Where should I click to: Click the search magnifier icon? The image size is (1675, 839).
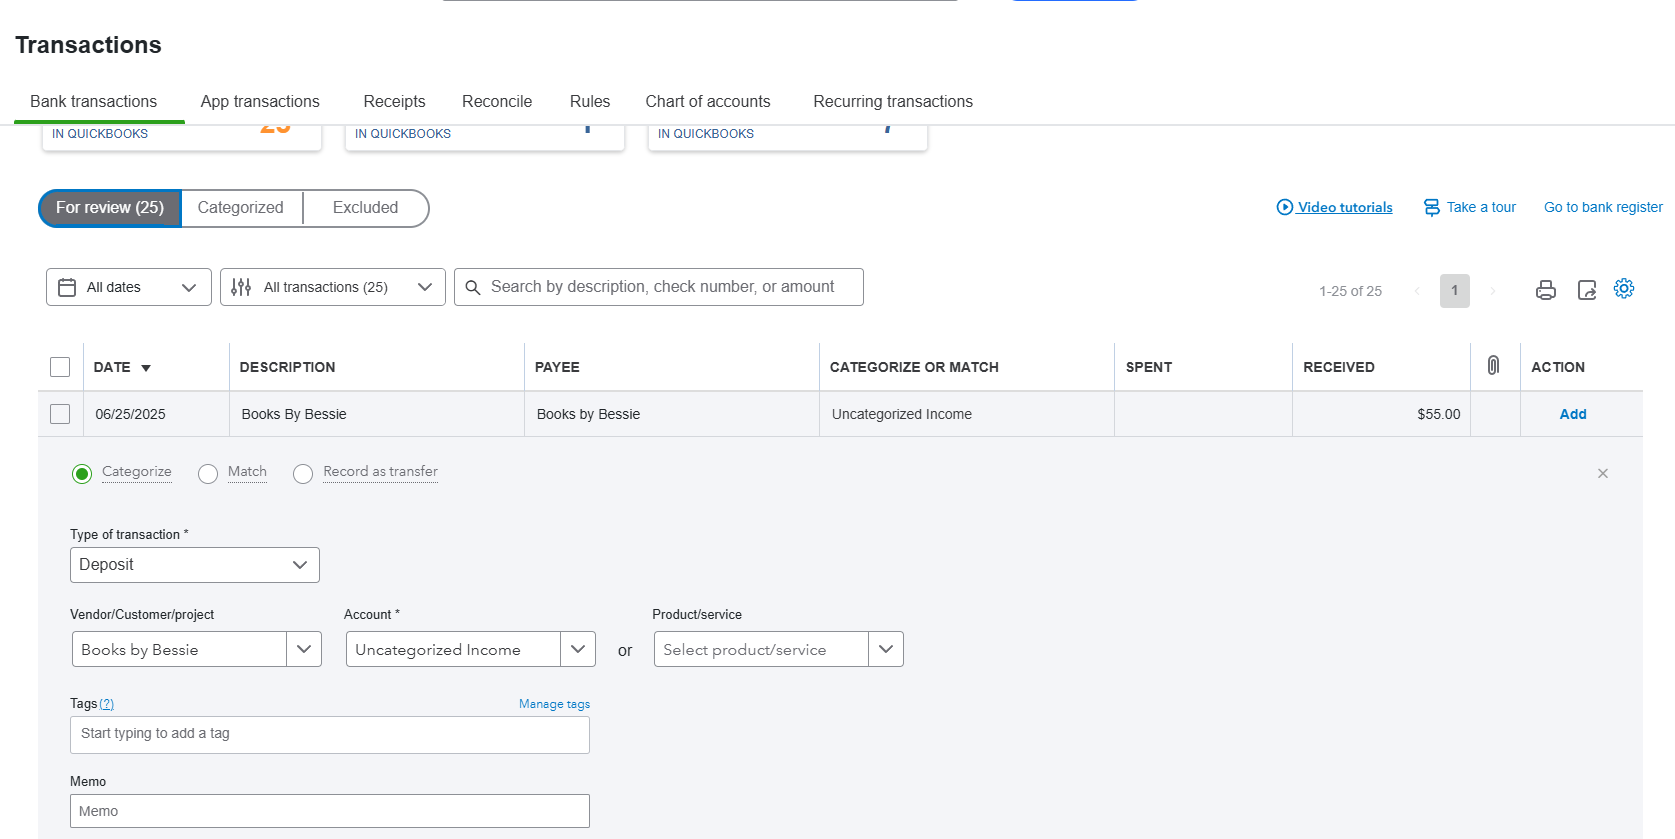click(x=473, y=287)
